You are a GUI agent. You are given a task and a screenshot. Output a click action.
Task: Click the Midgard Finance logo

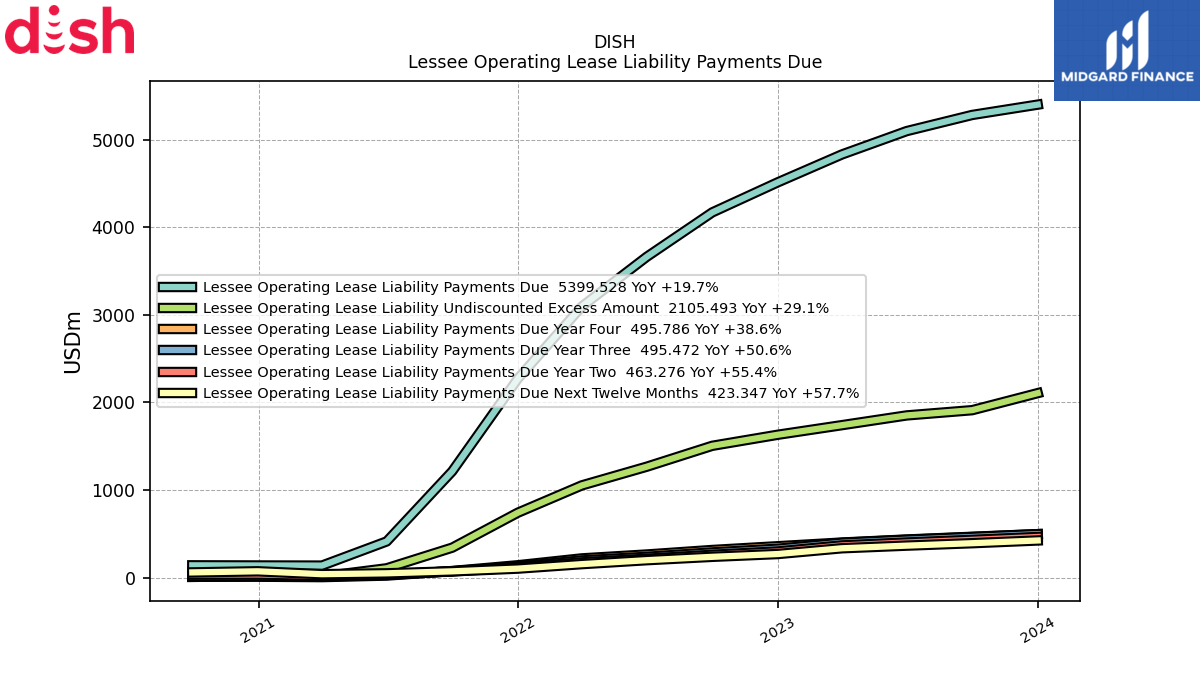pos(1127,50)
